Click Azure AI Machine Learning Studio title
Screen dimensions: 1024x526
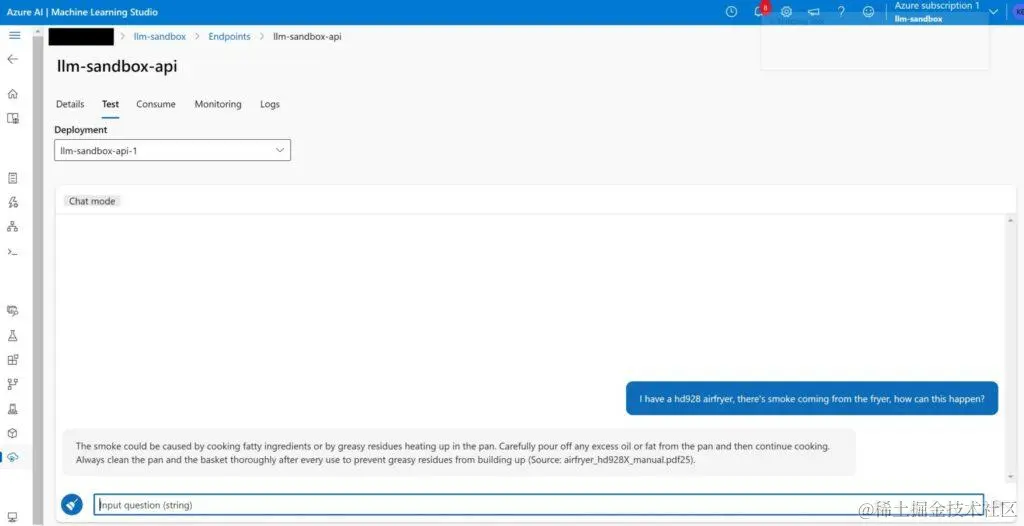[x=82, y=12]
